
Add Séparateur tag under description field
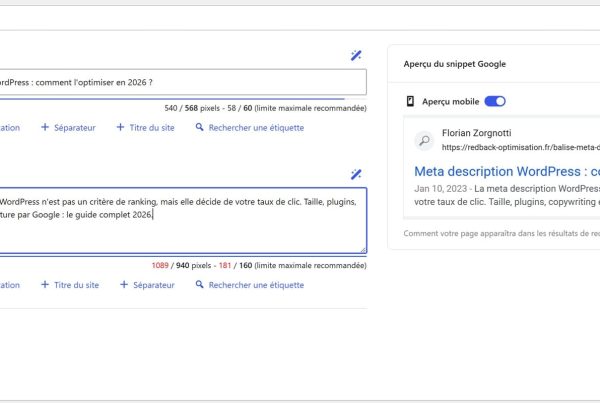pos(147,285)
